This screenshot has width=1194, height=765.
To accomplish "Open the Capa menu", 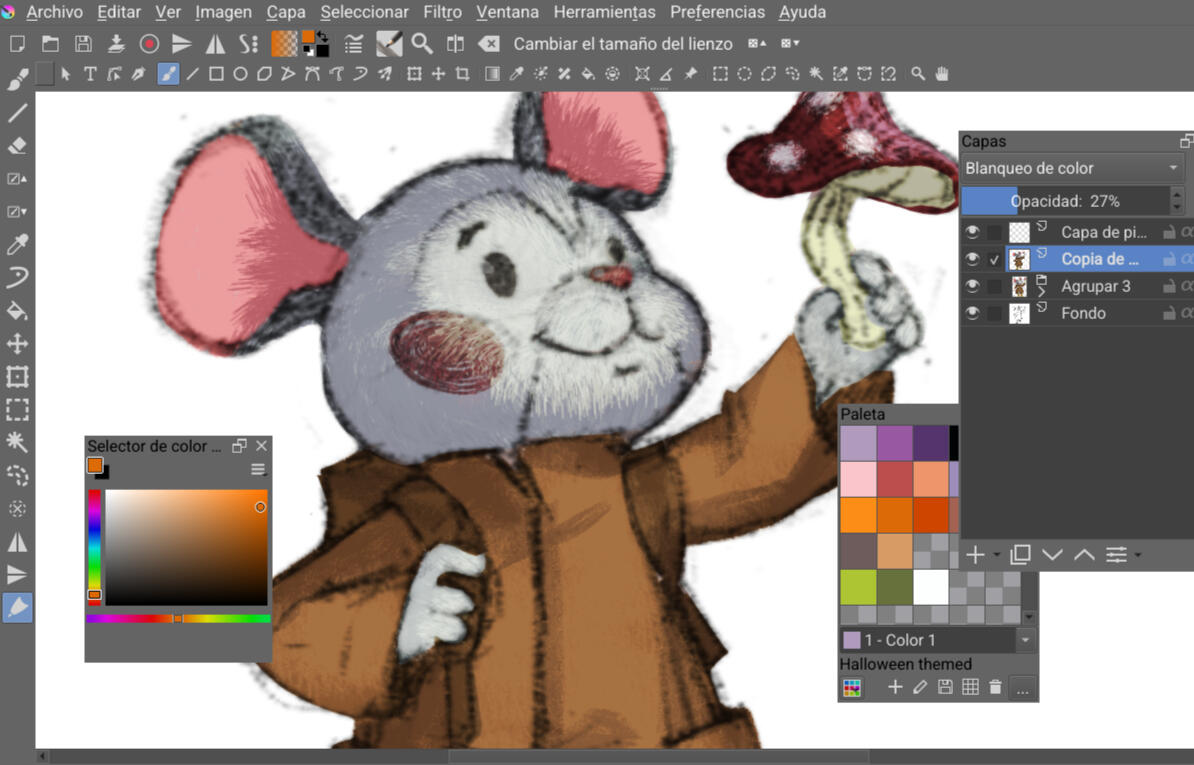I will pyautogui.click(x=286, y=12).
